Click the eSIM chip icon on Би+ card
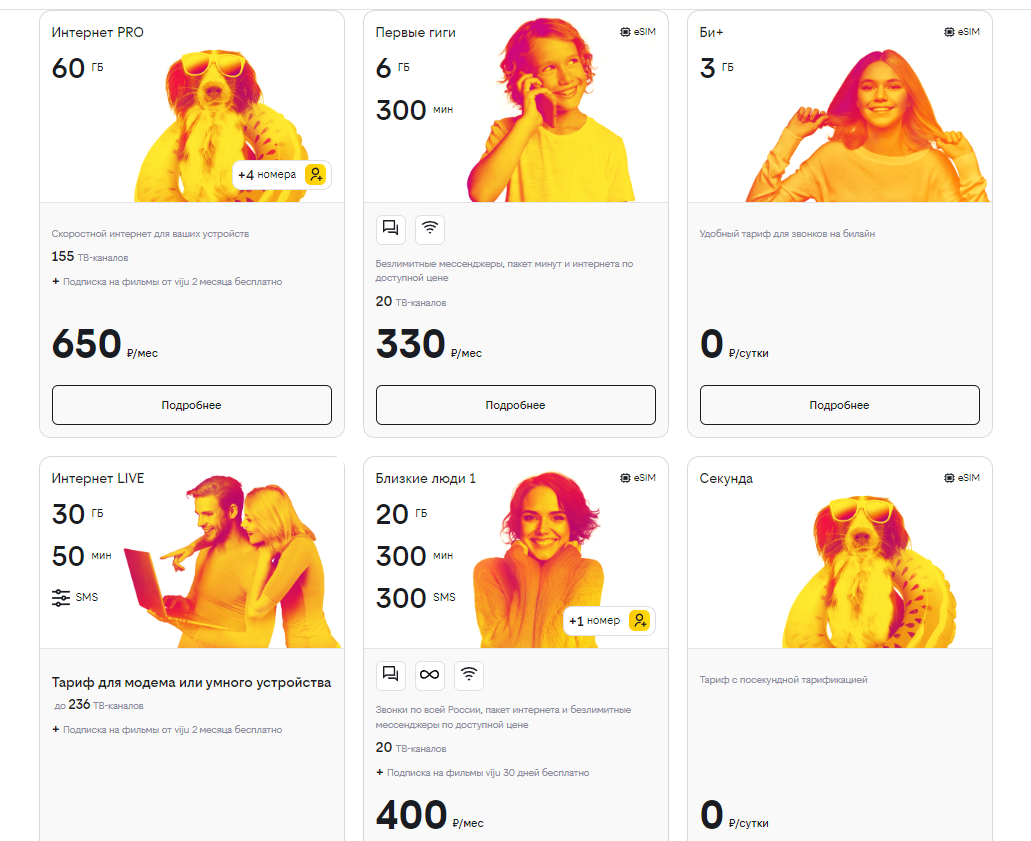The height and width of the screenshot is (841, 1031). pos(949,32)
